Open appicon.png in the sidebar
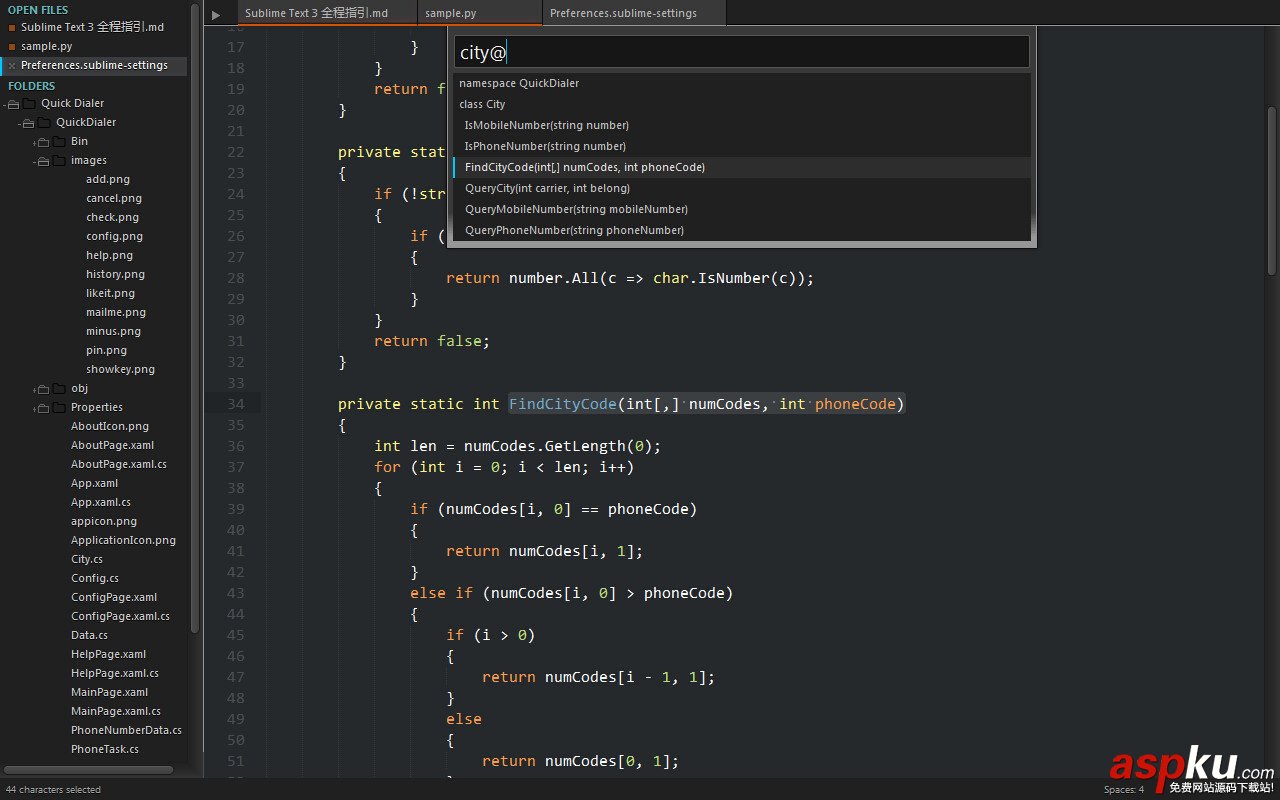 click(x=104, y=521)
